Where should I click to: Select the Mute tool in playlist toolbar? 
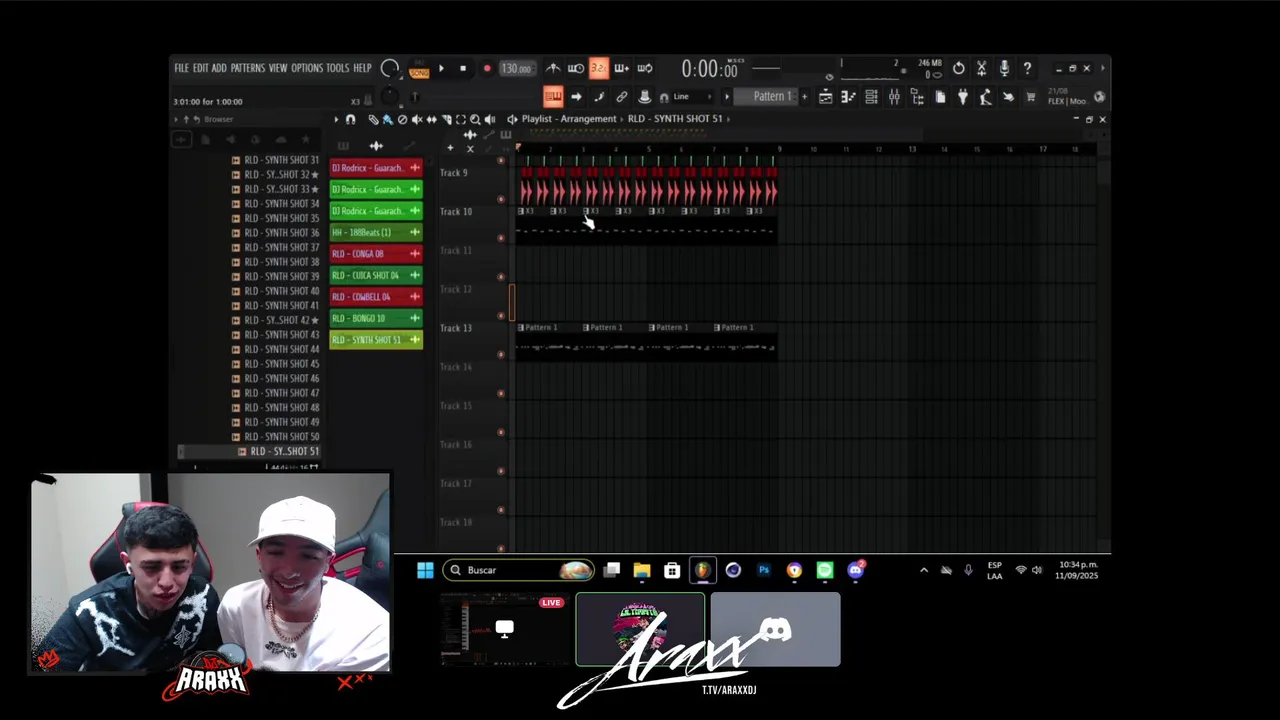[417, 119]
